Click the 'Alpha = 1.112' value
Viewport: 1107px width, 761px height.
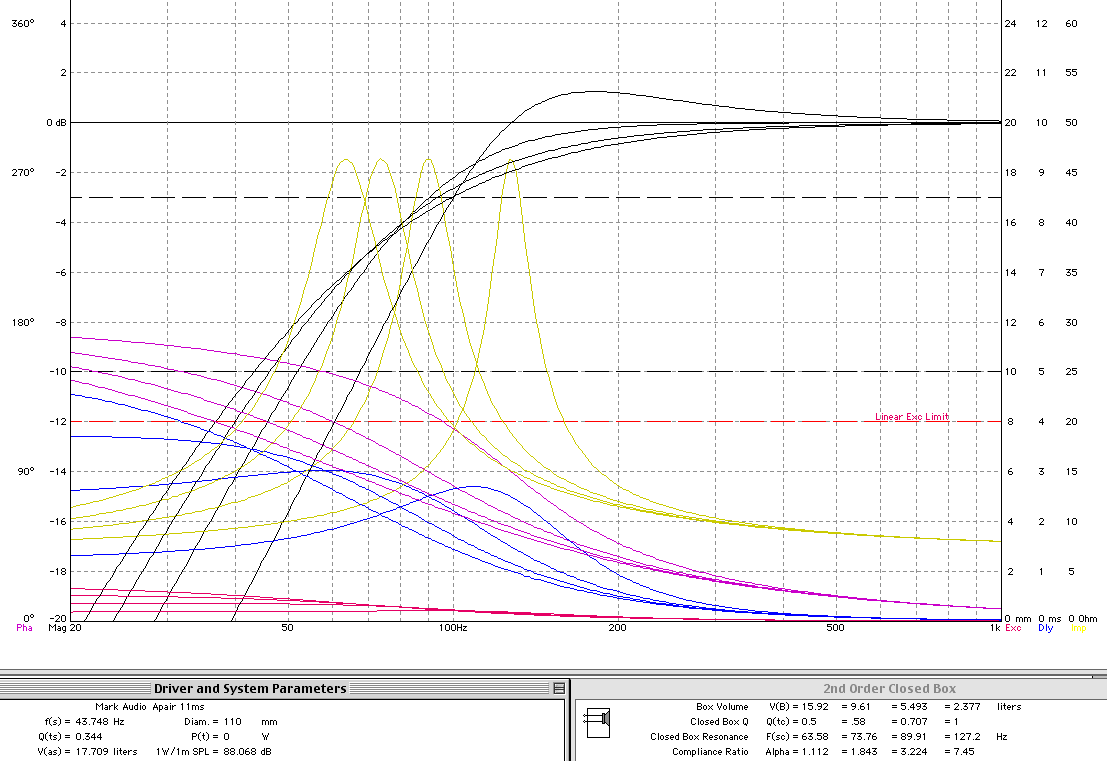click(x=797, y=751)
